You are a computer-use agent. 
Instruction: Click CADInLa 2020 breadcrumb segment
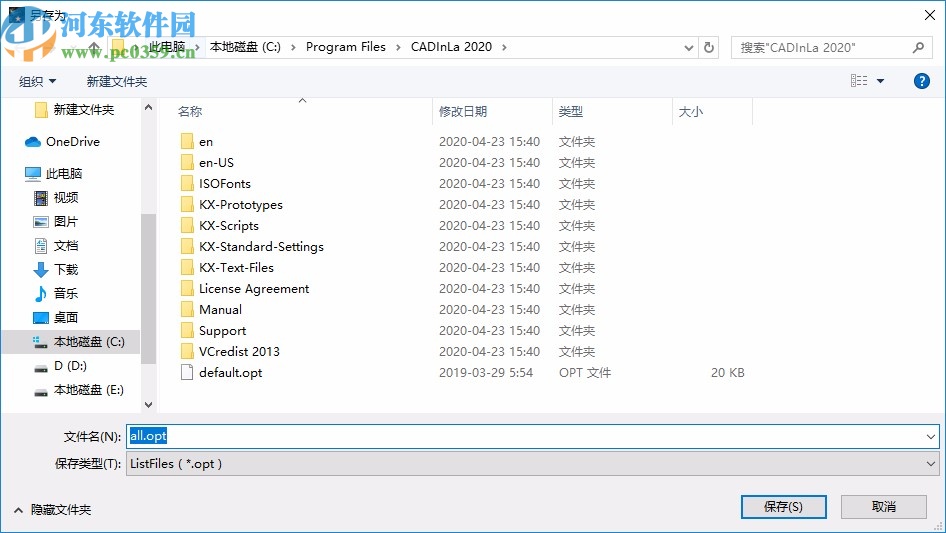[451, 47]
